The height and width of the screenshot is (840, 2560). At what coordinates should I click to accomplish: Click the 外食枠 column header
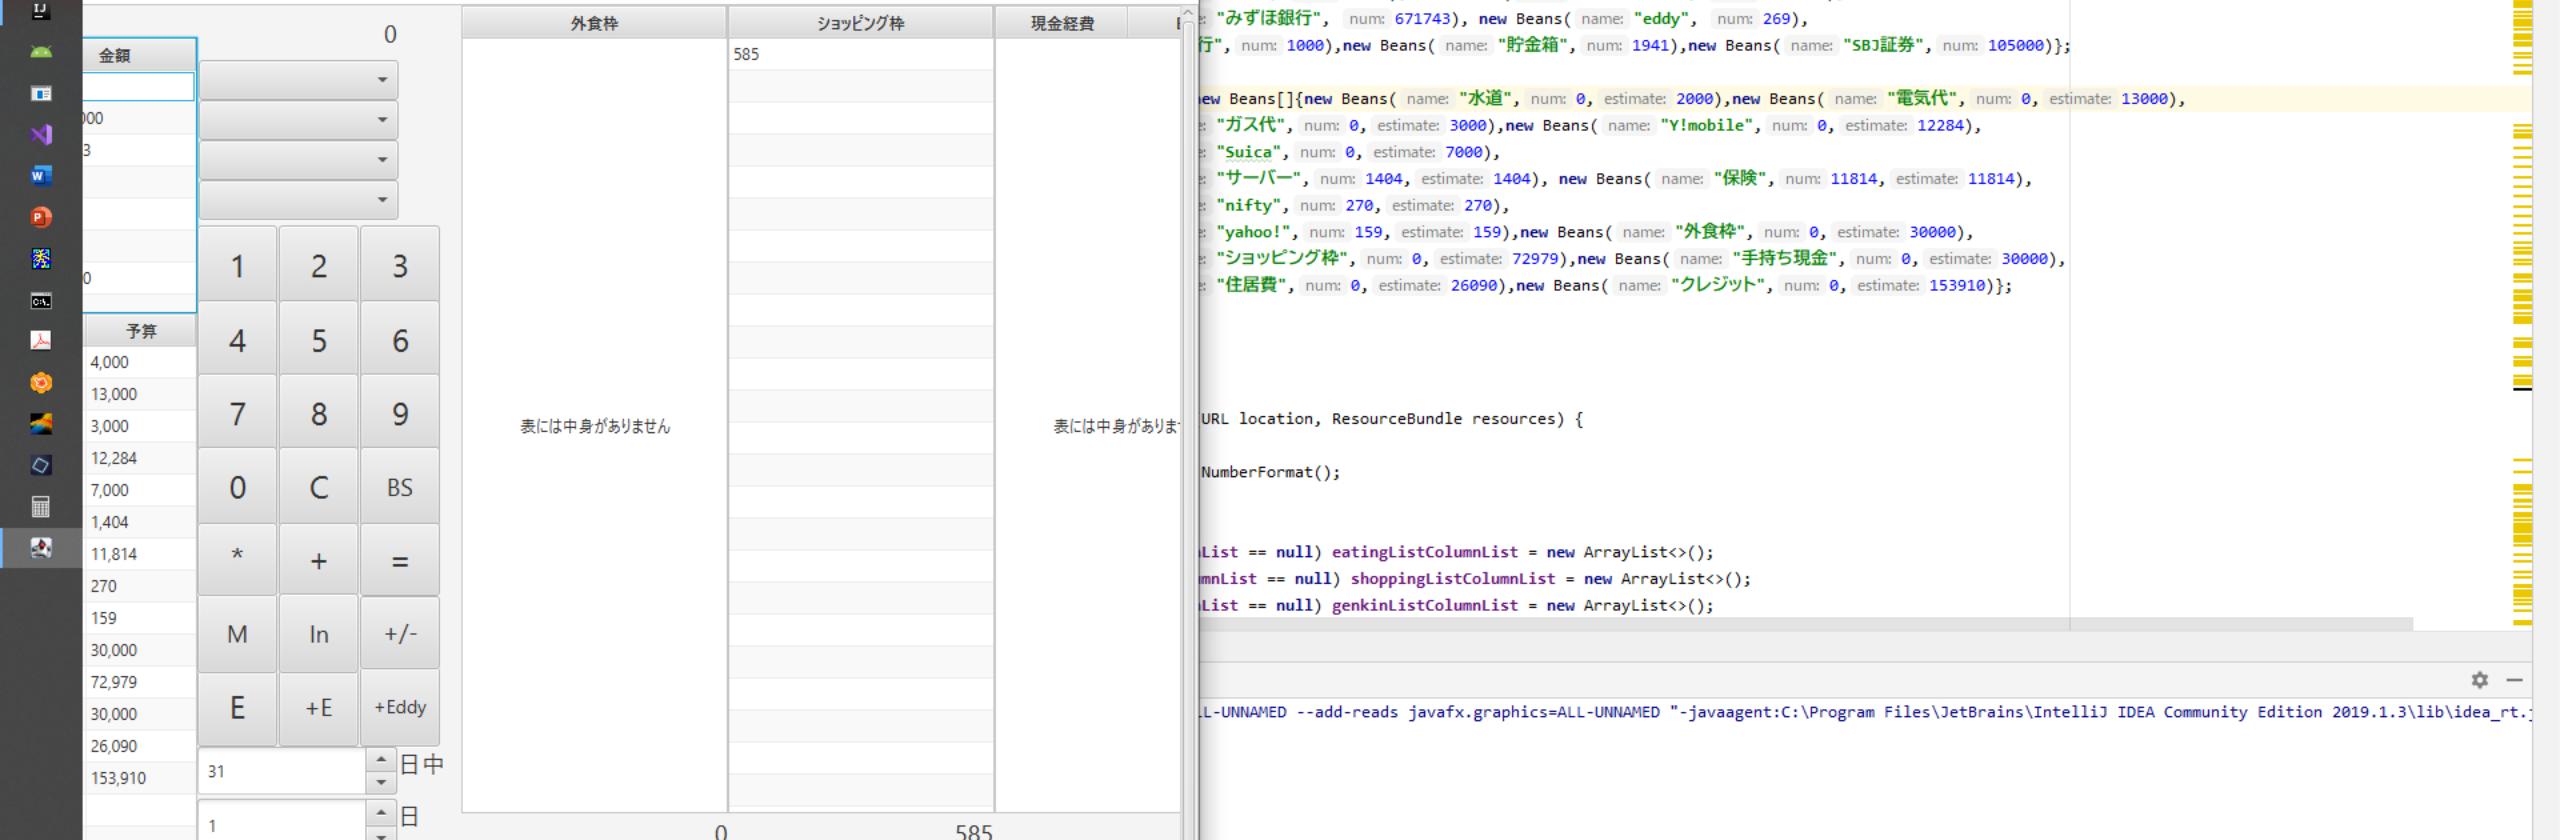click(594, 23)
